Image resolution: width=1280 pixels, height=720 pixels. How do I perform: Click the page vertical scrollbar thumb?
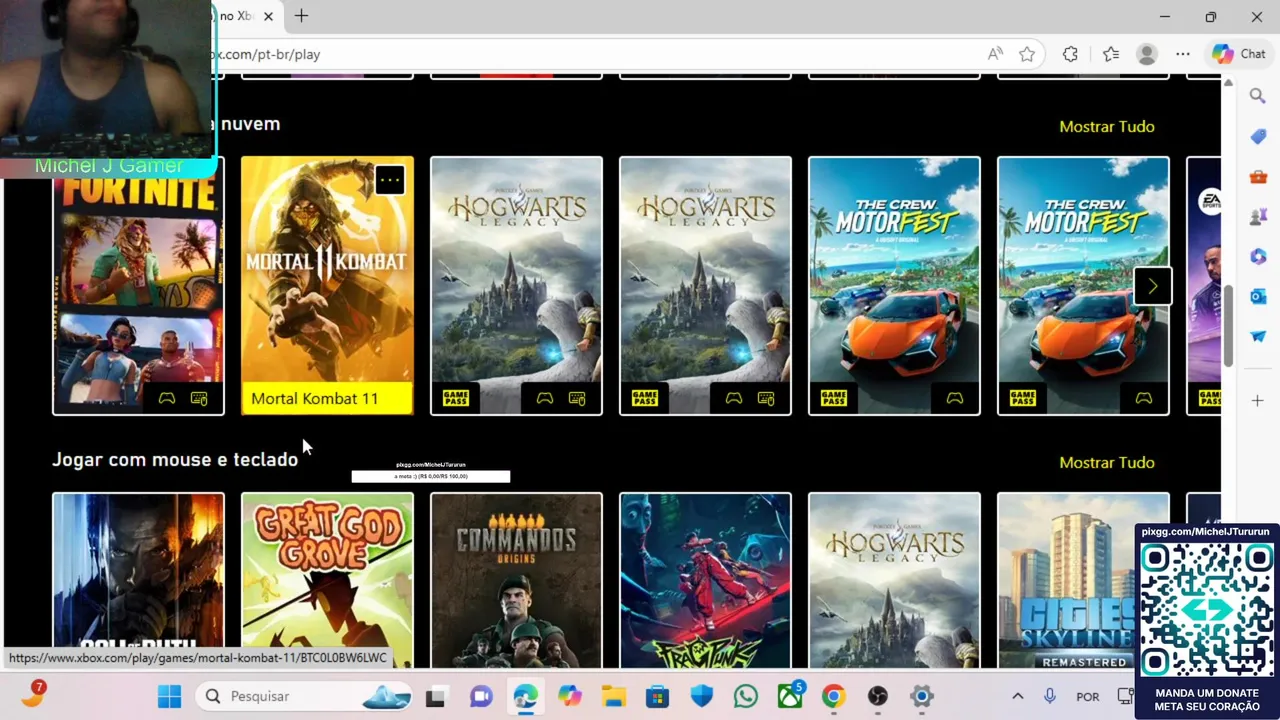1227,326
